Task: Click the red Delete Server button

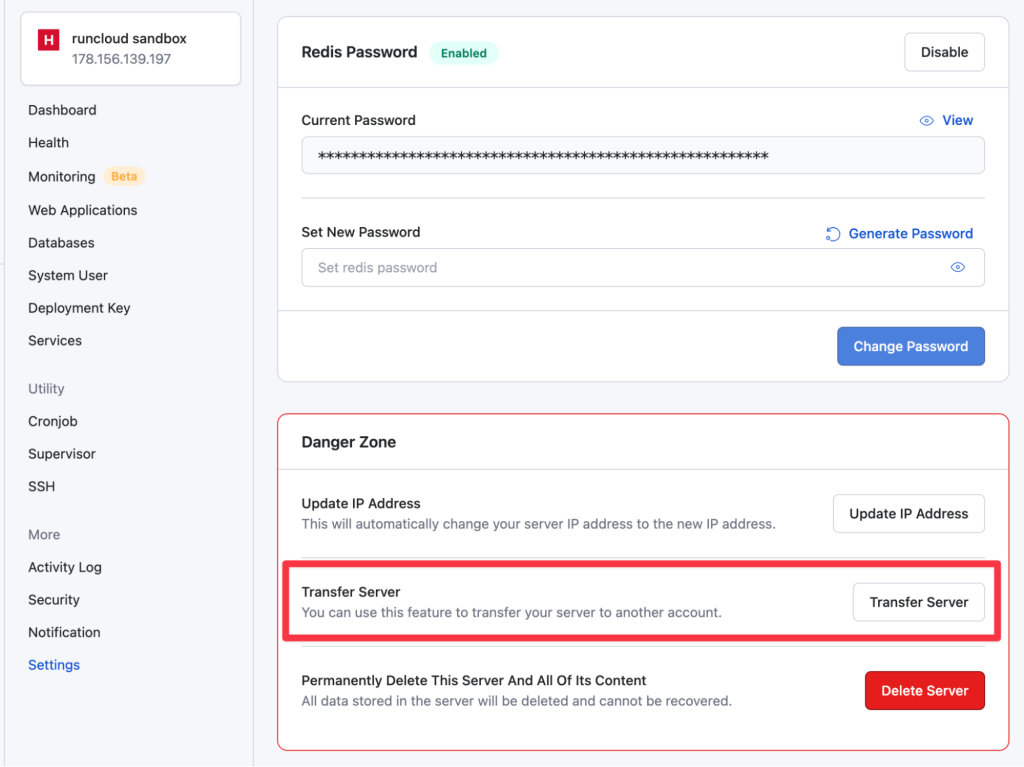Action: 924,691
